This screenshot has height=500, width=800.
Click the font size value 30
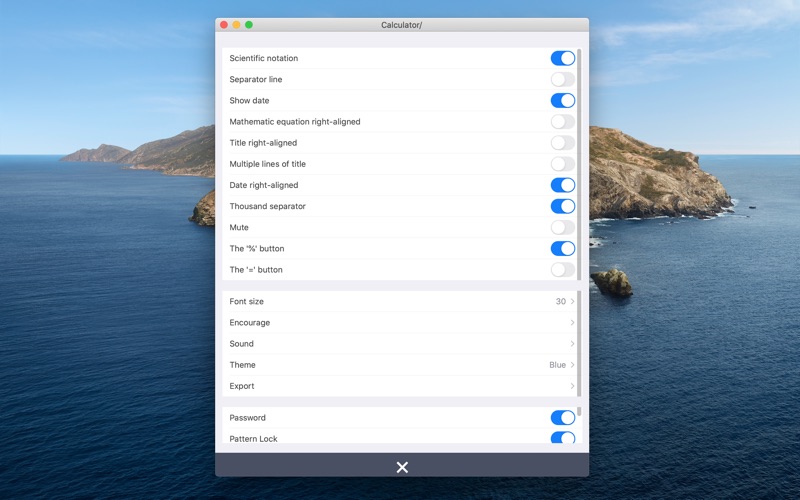pyautogui.click(x=561, y=302)
